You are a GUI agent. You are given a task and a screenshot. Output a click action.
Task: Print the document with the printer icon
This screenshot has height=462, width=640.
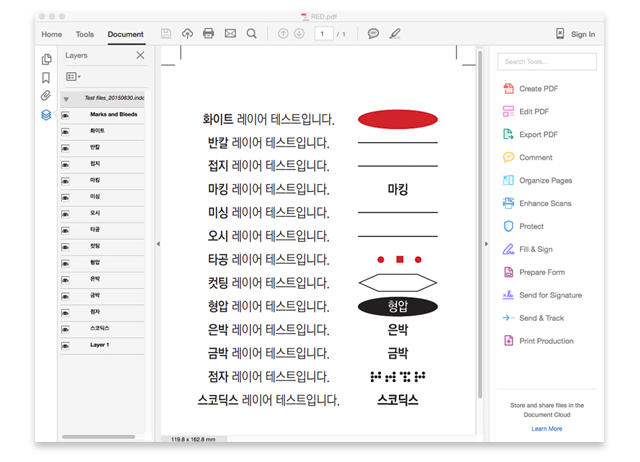[x=209, y=33]
